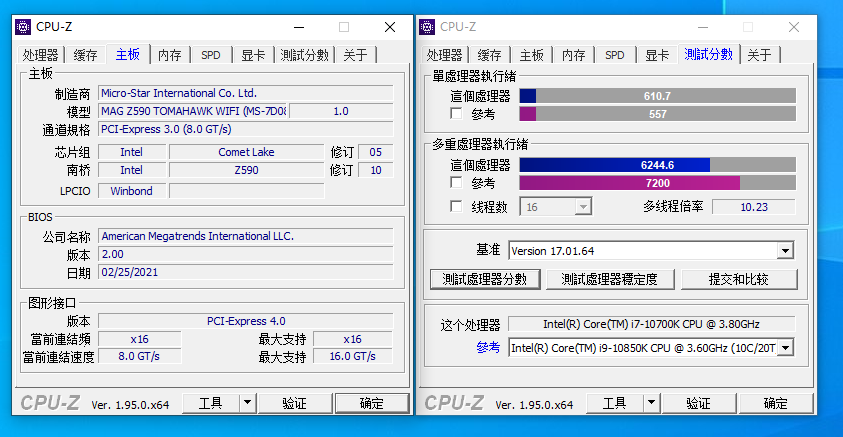The width and height of the screenshot is (843, 437).
Task: Click 确定 button in right window
Action: point(776,403)
